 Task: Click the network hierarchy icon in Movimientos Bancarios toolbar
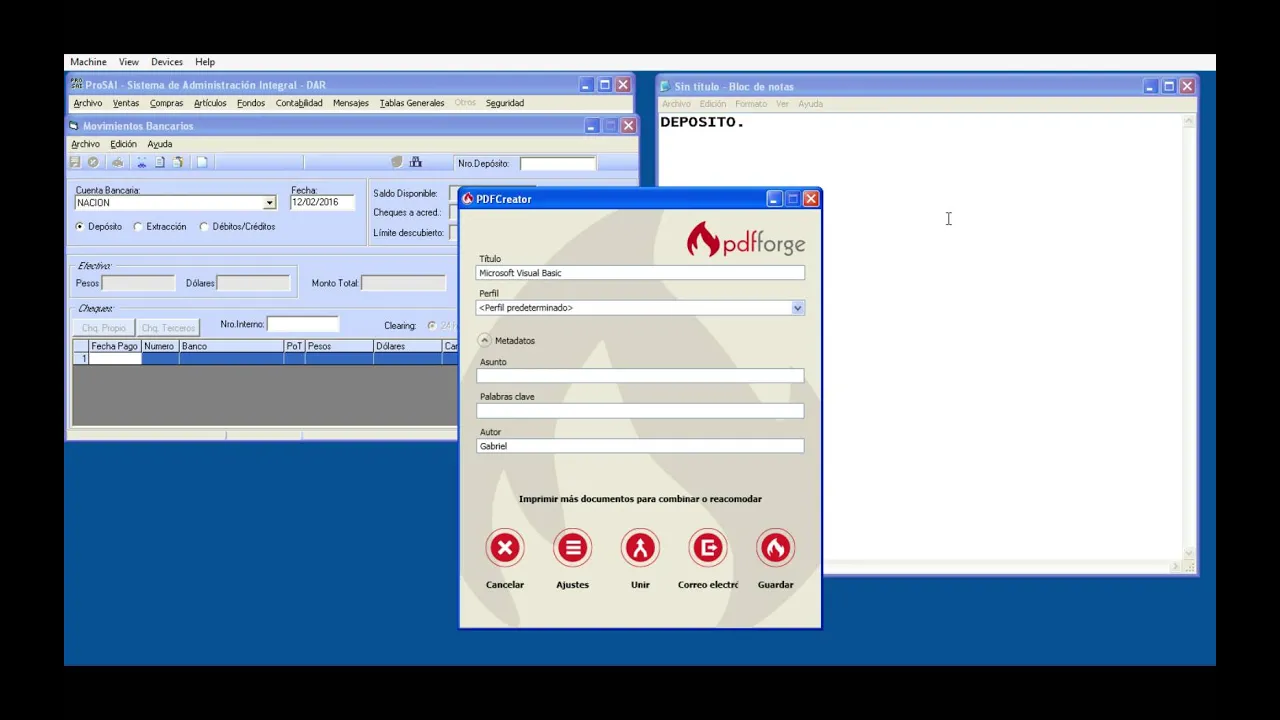point(416,162)
